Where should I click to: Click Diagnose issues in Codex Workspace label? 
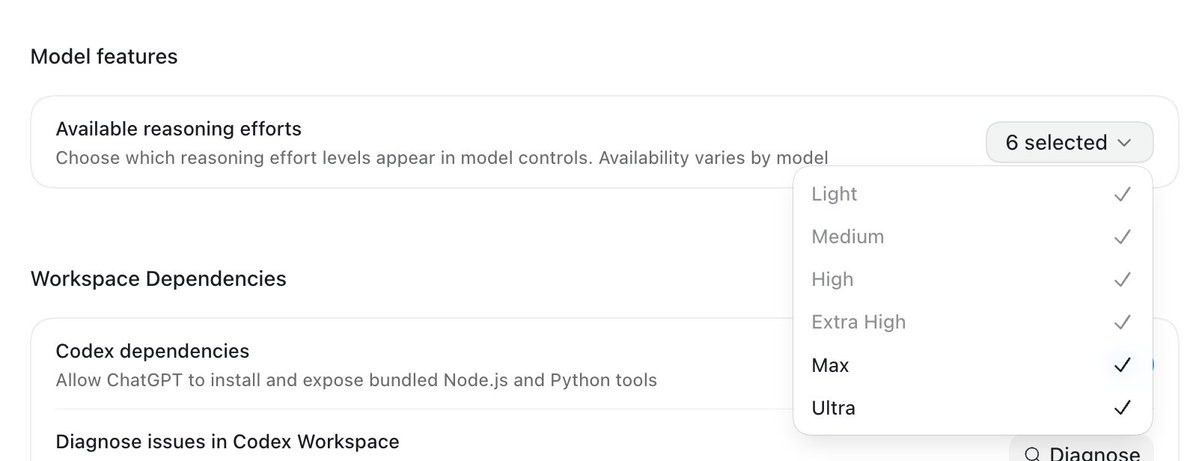227,442
